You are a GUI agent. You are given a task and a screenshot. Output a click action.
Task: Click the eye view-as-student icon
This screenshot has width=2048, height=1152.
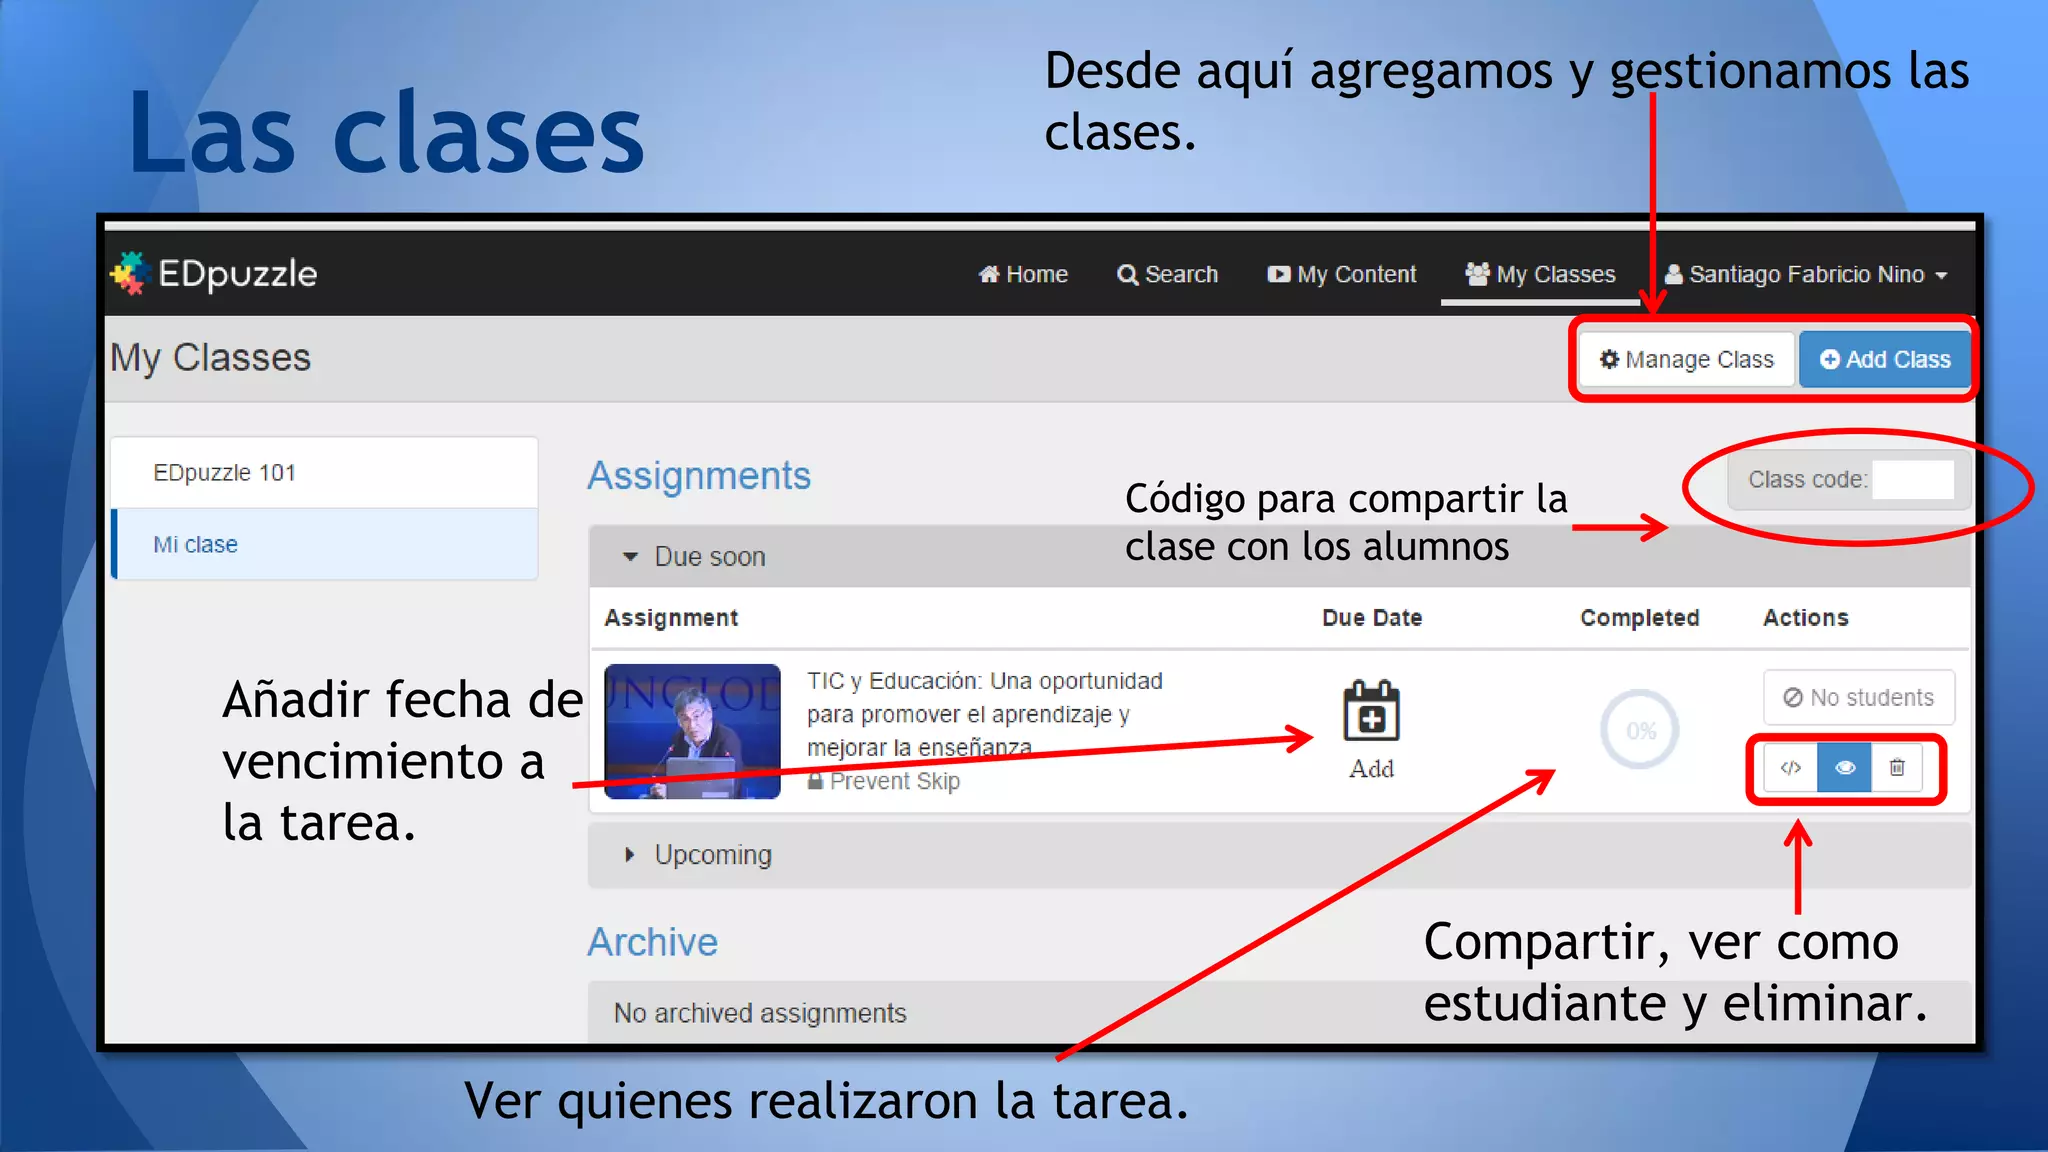[x=1844, y=767]
